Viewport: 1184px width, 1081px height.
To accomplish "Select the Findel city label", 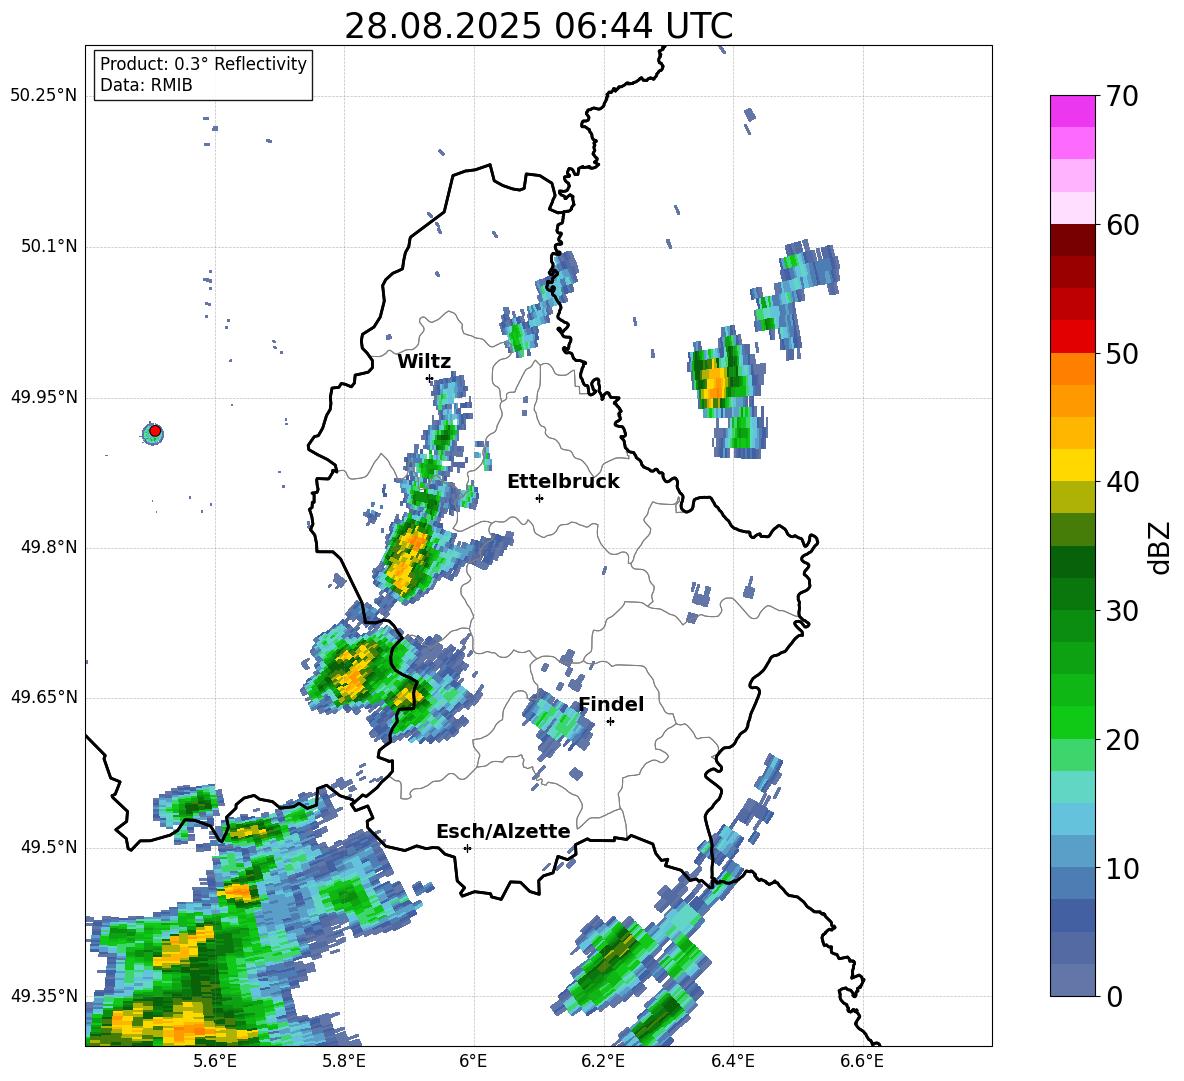I will point(611,704).
